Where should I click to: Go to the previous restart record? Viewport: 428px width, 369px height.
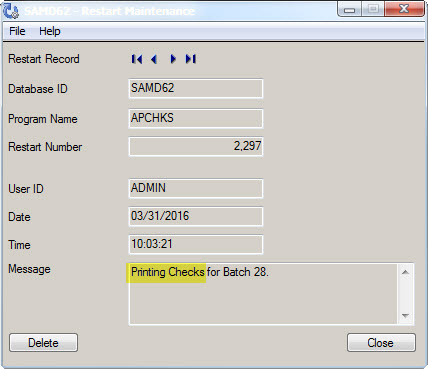click(154, 59)
